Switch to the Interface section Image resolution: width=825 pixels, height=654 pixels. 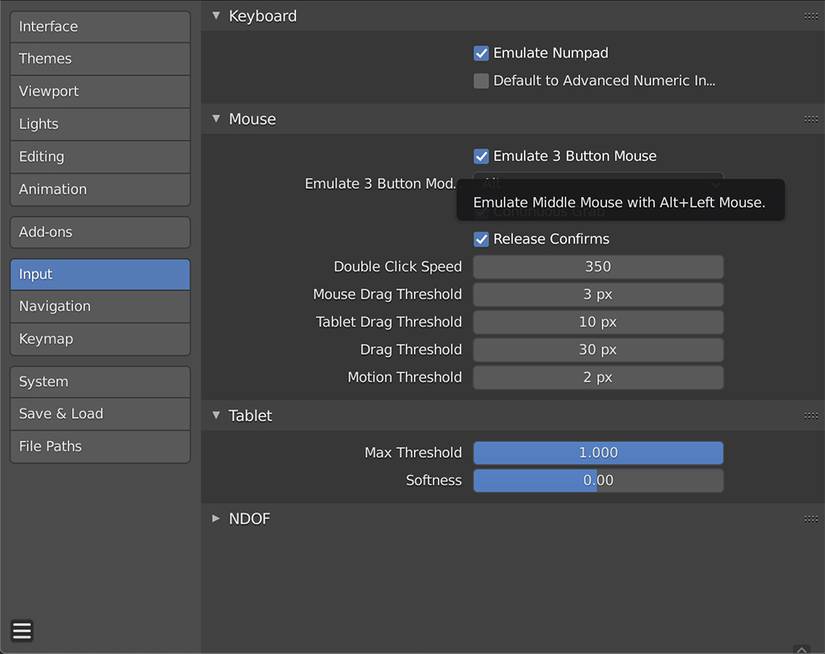[x=99, y=26]
